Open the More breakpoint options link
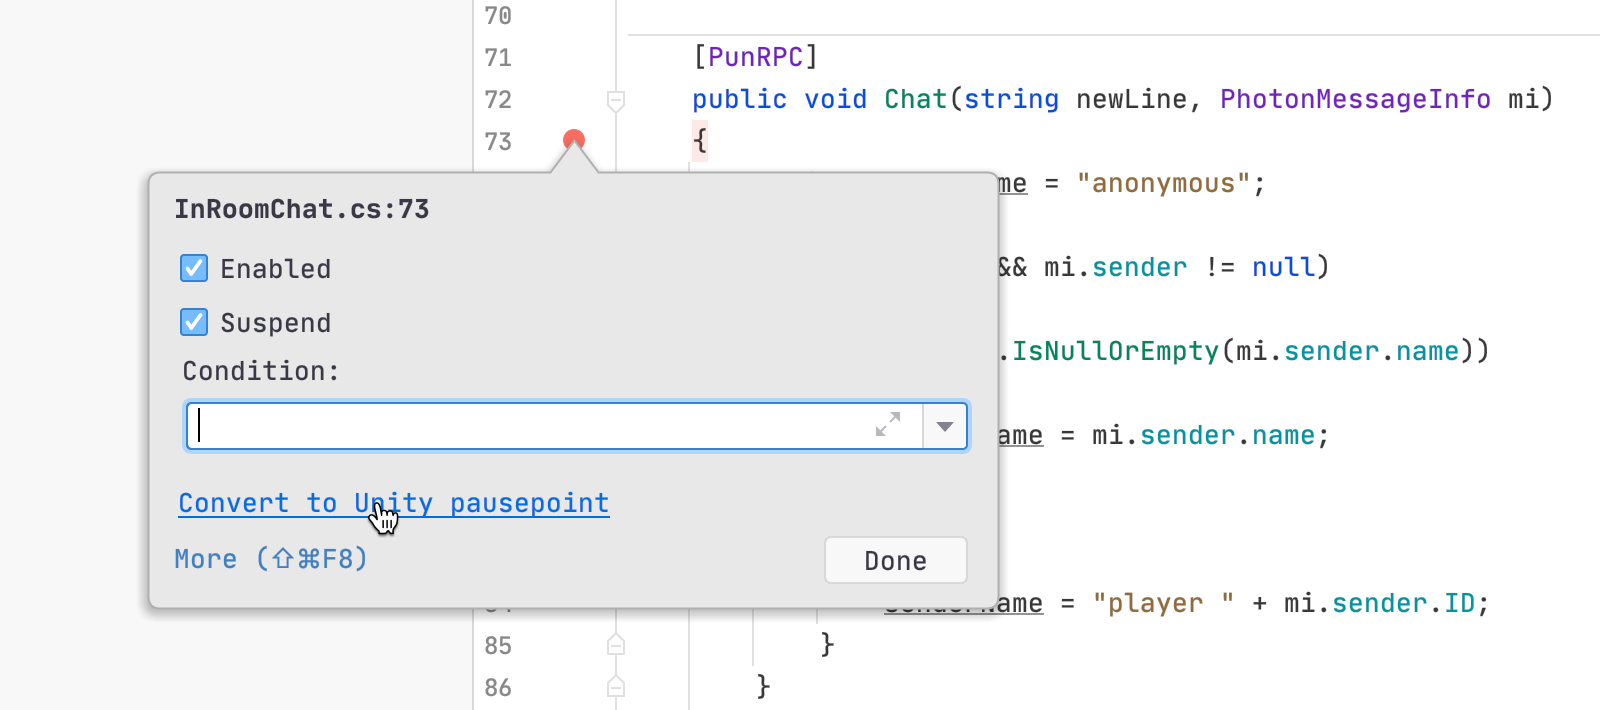The height and width of the screenshot is (710, 1600). pyautogui.click(x=271, y=559)
